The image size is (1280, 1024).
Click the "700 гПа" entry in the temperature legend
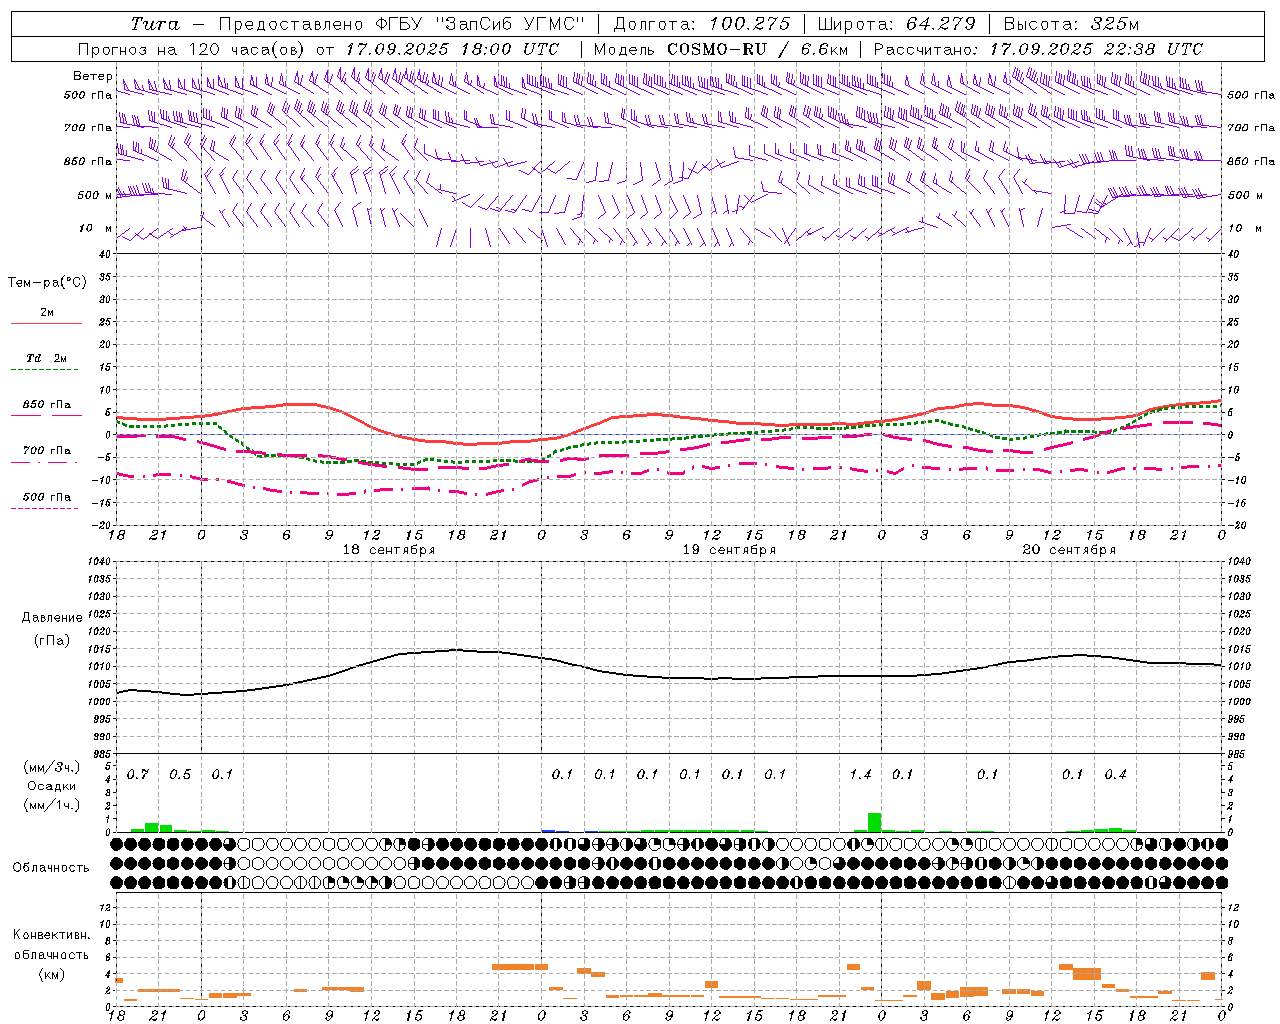(x=46, y=450)
